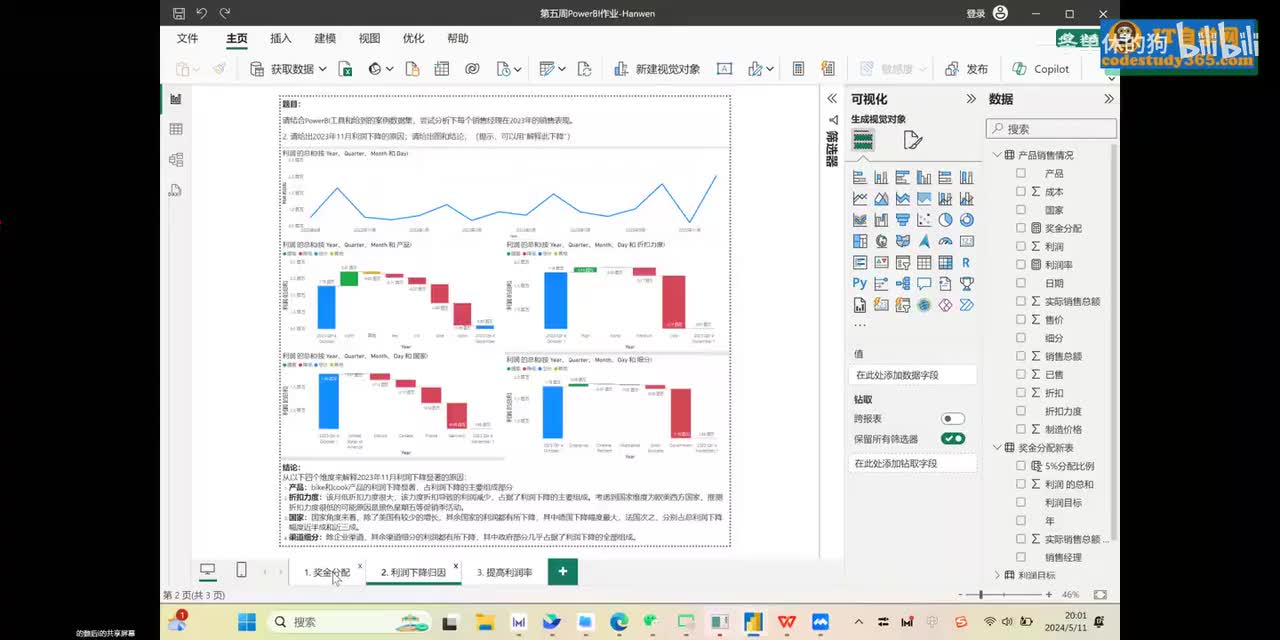Select the Python visual
The width and height of the screenshot is (1280, 640).
pos(859,283)
